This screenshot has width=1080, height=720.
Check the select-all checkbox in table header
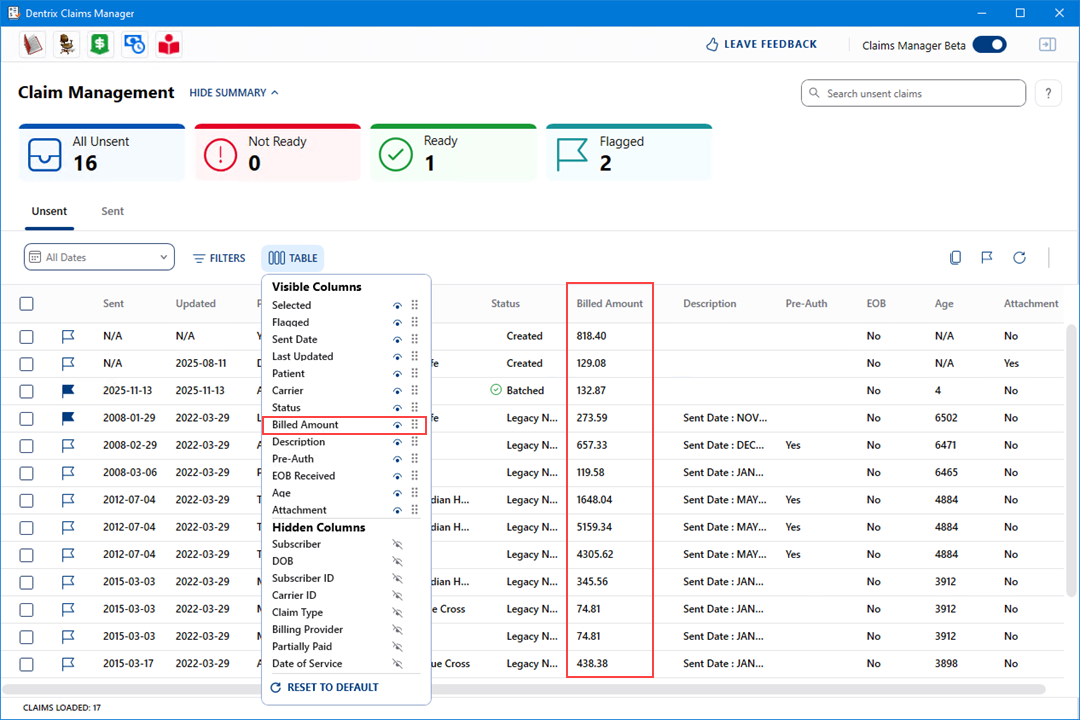coord(27,304)
